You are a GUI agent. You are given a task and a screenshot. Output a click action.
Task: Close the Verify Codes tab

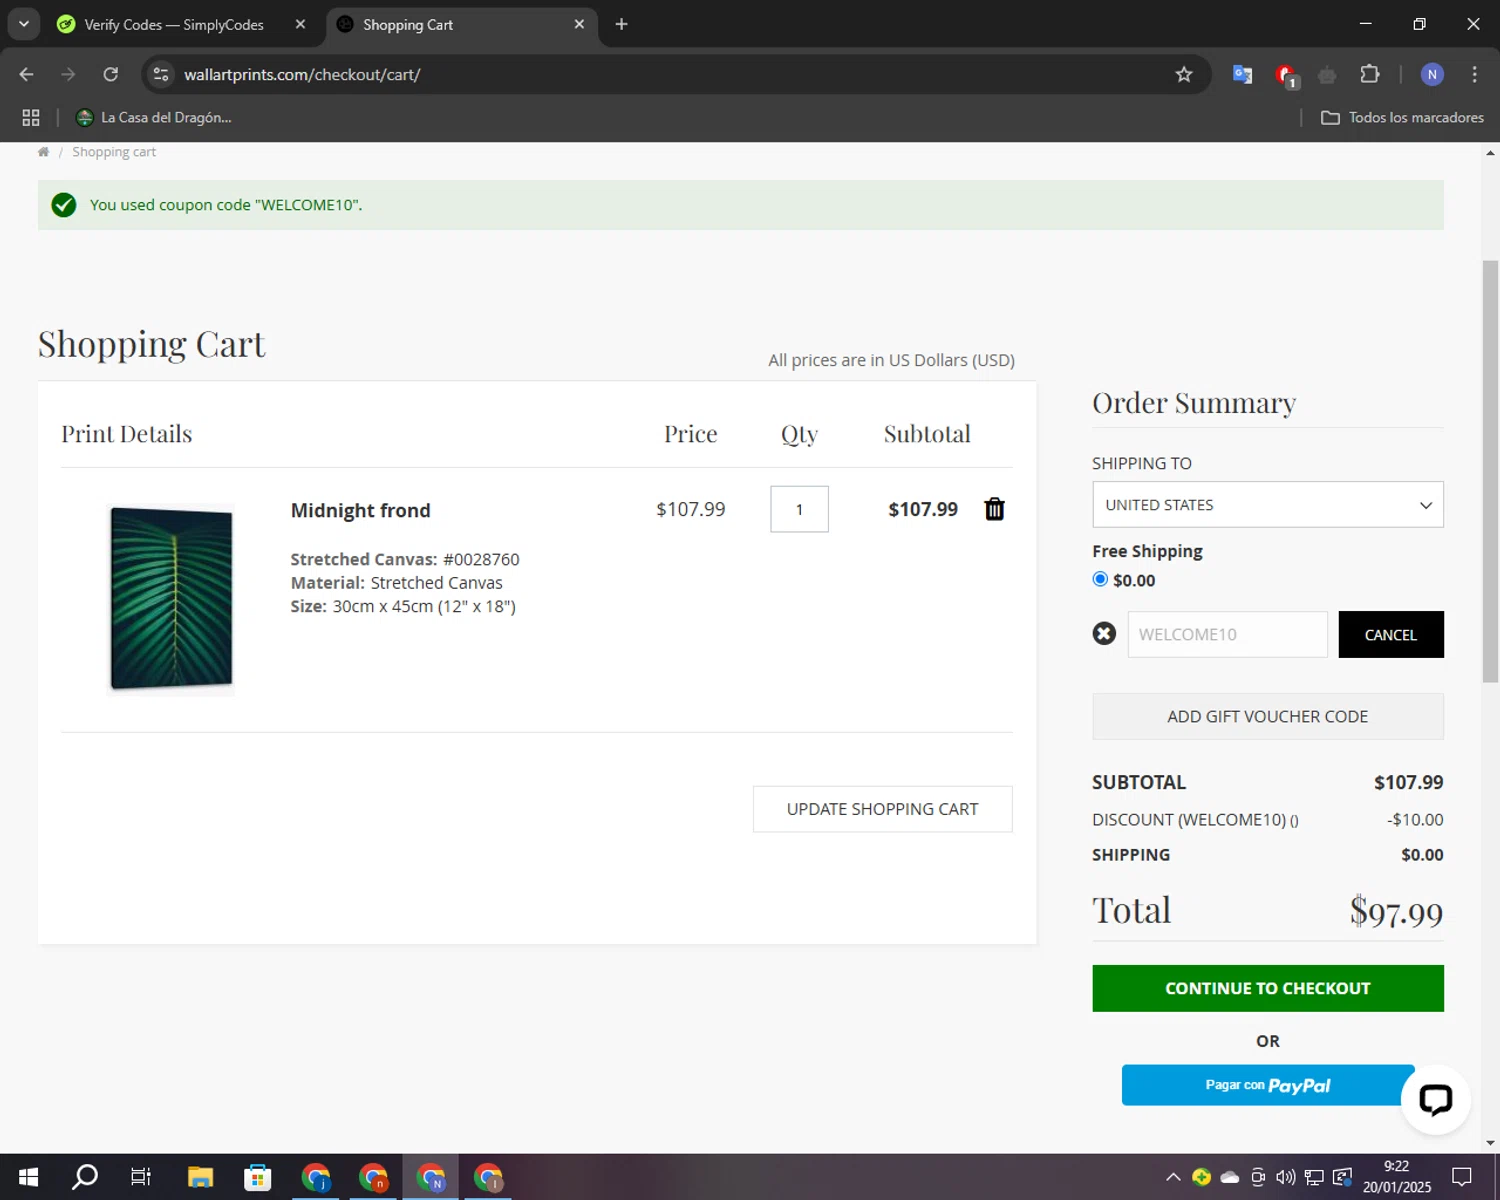click(x=300, y=24)
